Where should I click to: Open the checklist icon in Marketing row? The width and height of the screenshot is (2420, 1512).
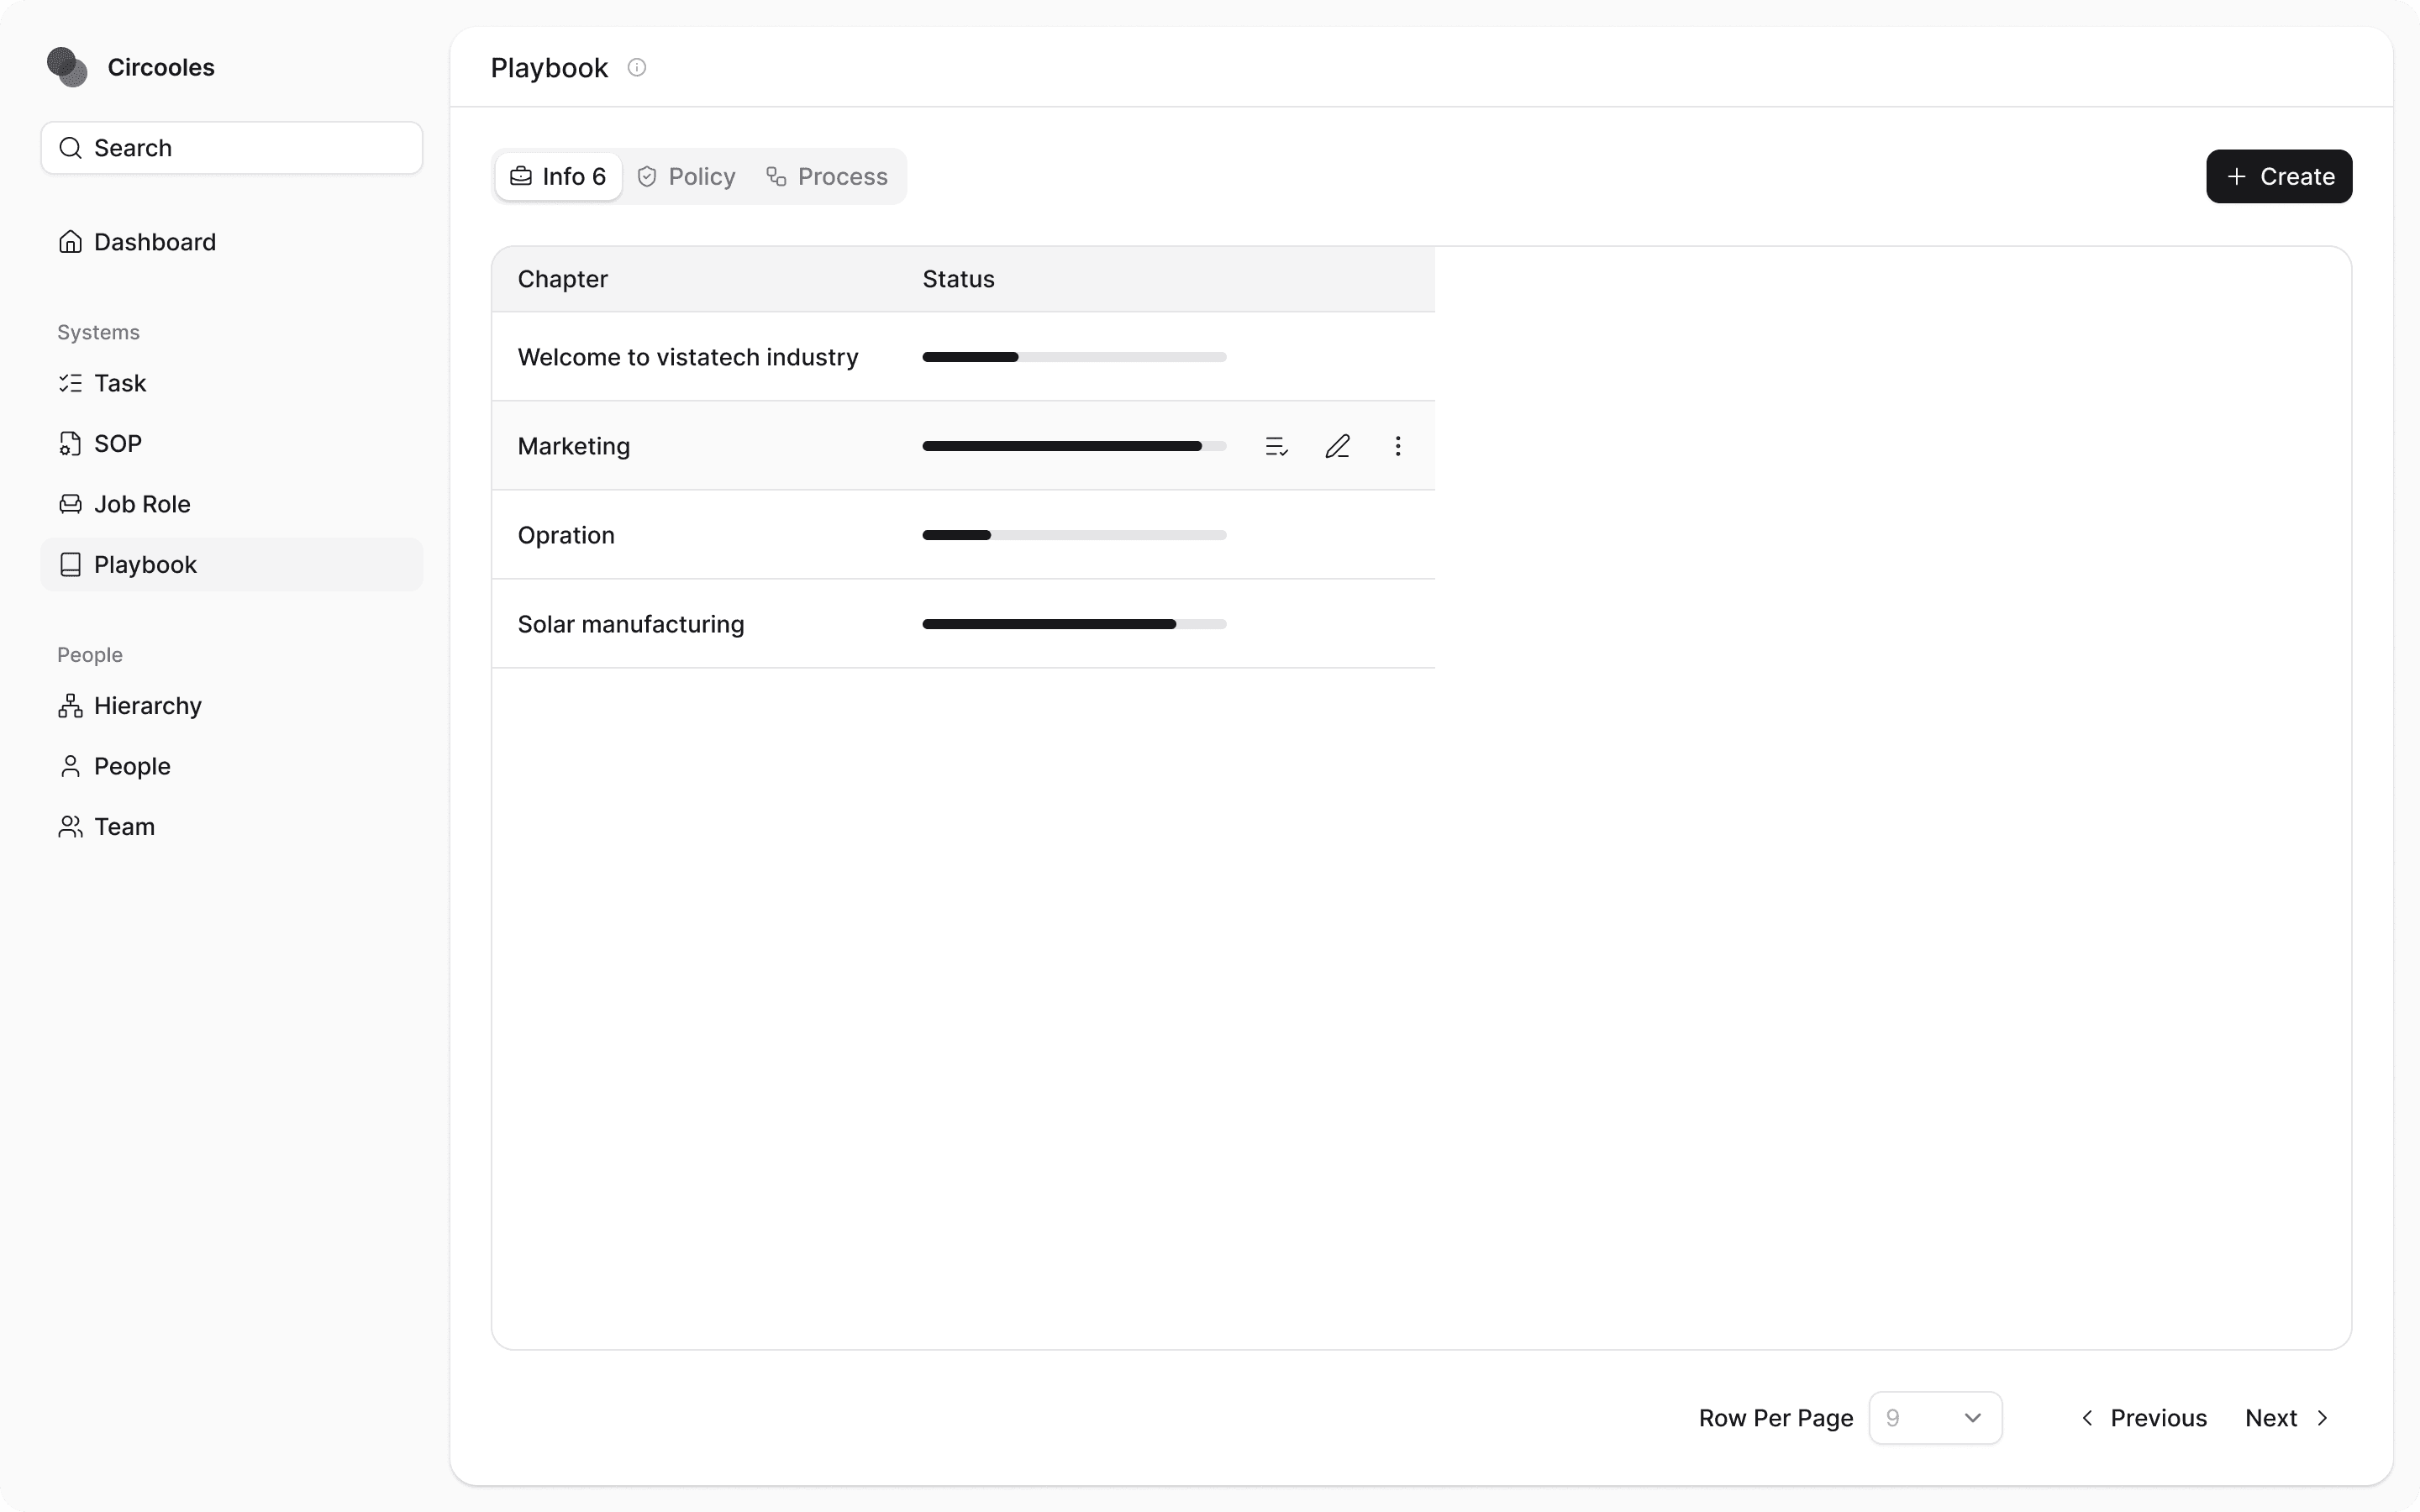pos(1277,446)
